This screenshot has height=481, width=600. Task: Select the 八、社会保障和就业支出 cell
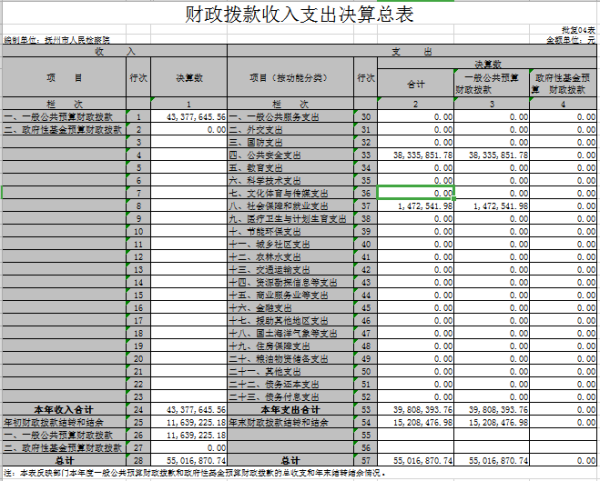pos(290,206)
